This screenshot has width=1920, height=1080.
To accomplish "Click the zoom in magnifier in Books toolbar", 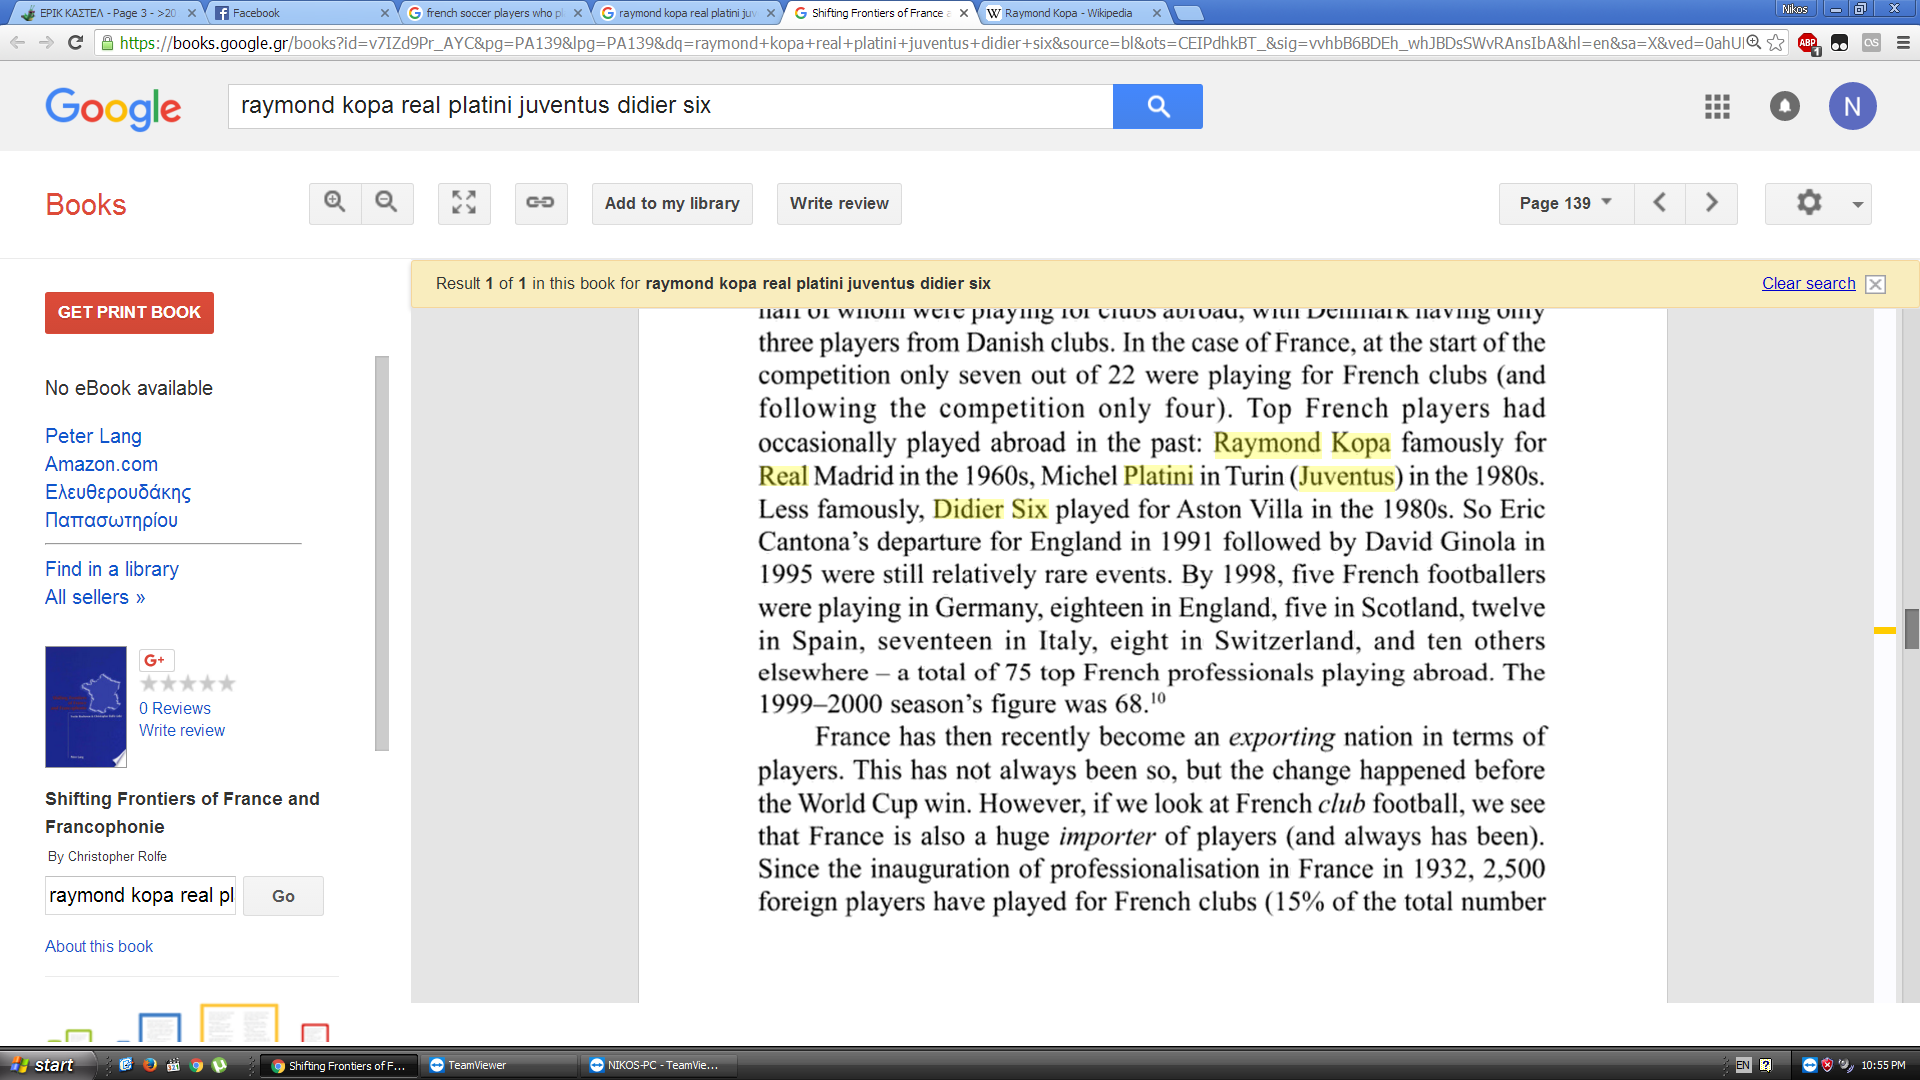I will pos(335,203).
